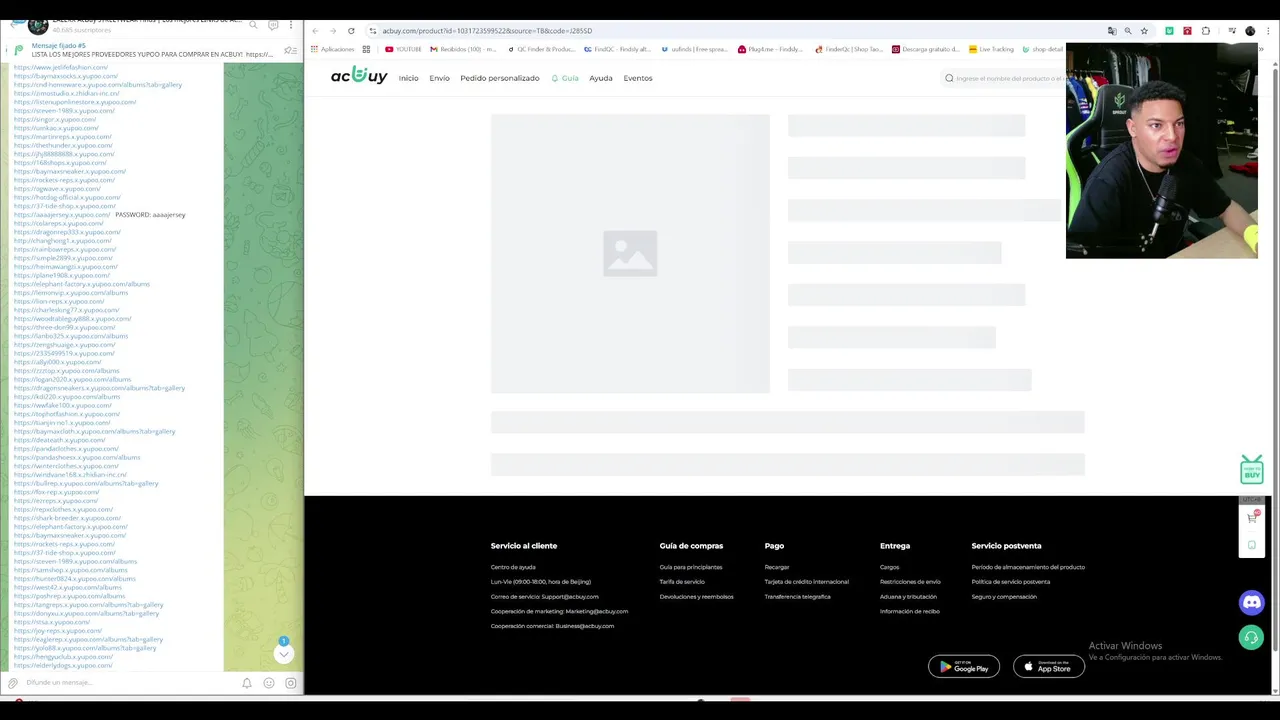
Task: Open the Aplicaciones bookmarks shortcut
Action: click(333, 49)
